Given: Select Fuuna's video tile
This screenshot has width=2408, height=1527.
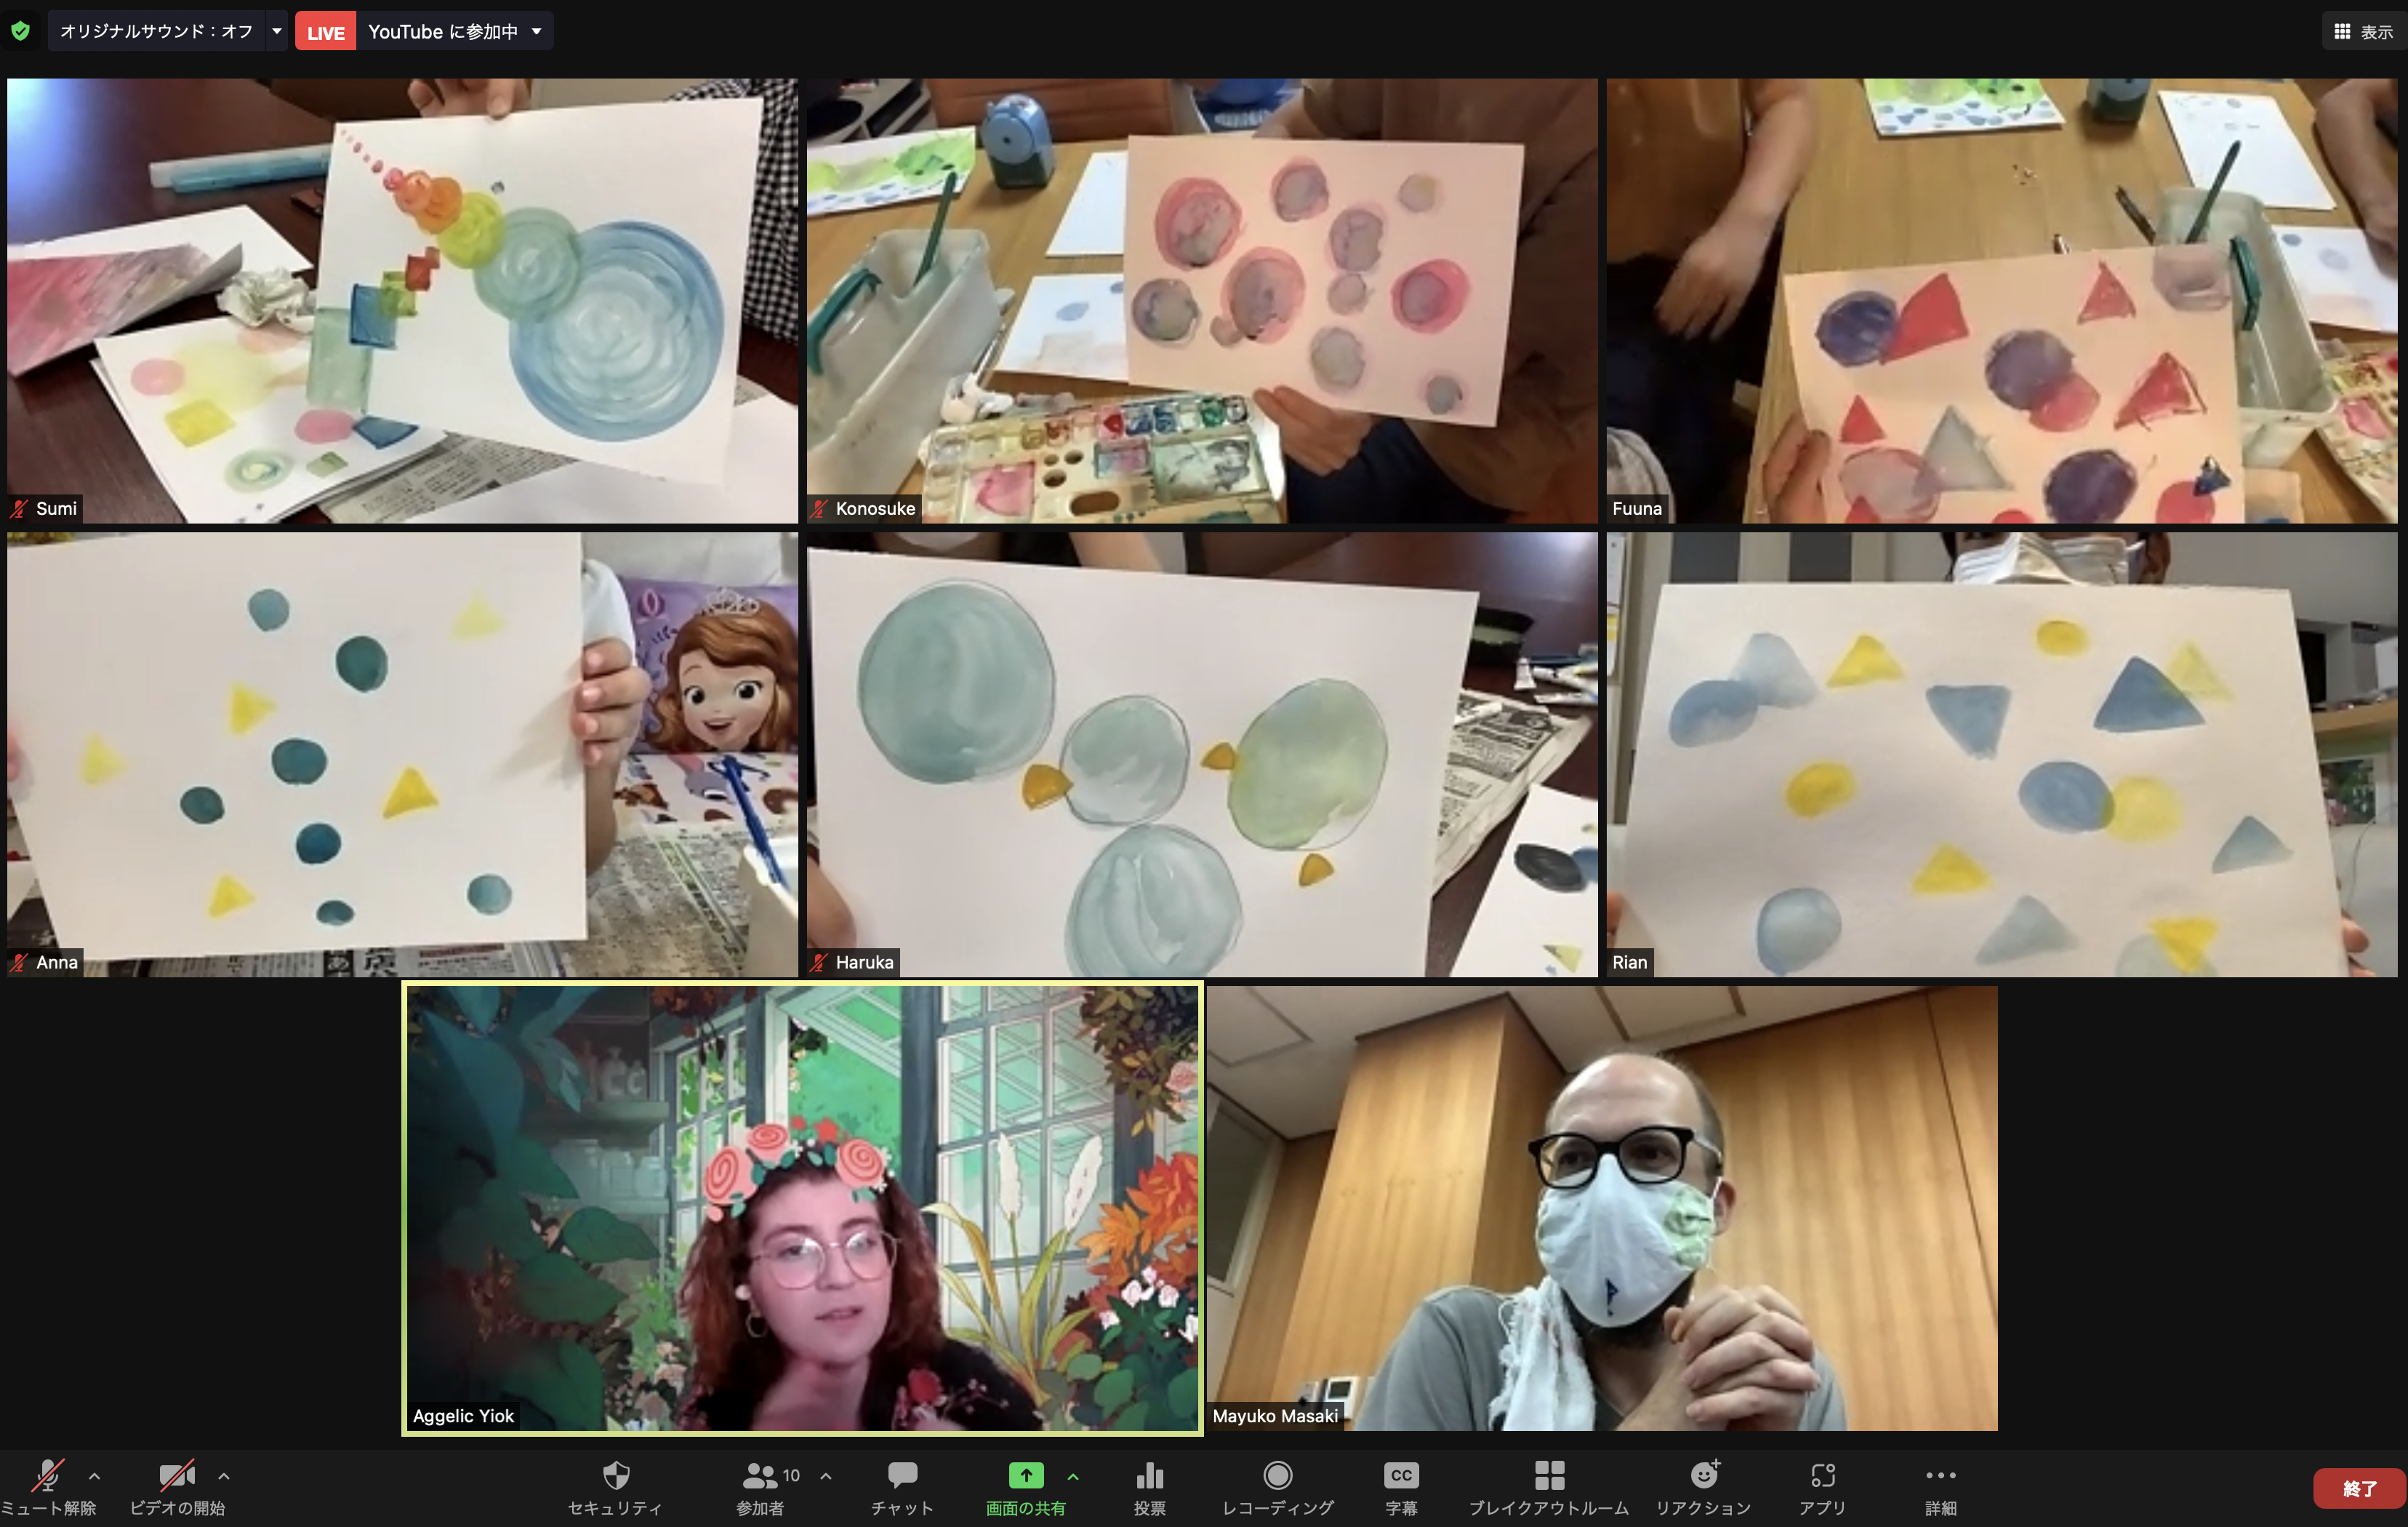Looking at the screenshot, I should click(2002, 301).
